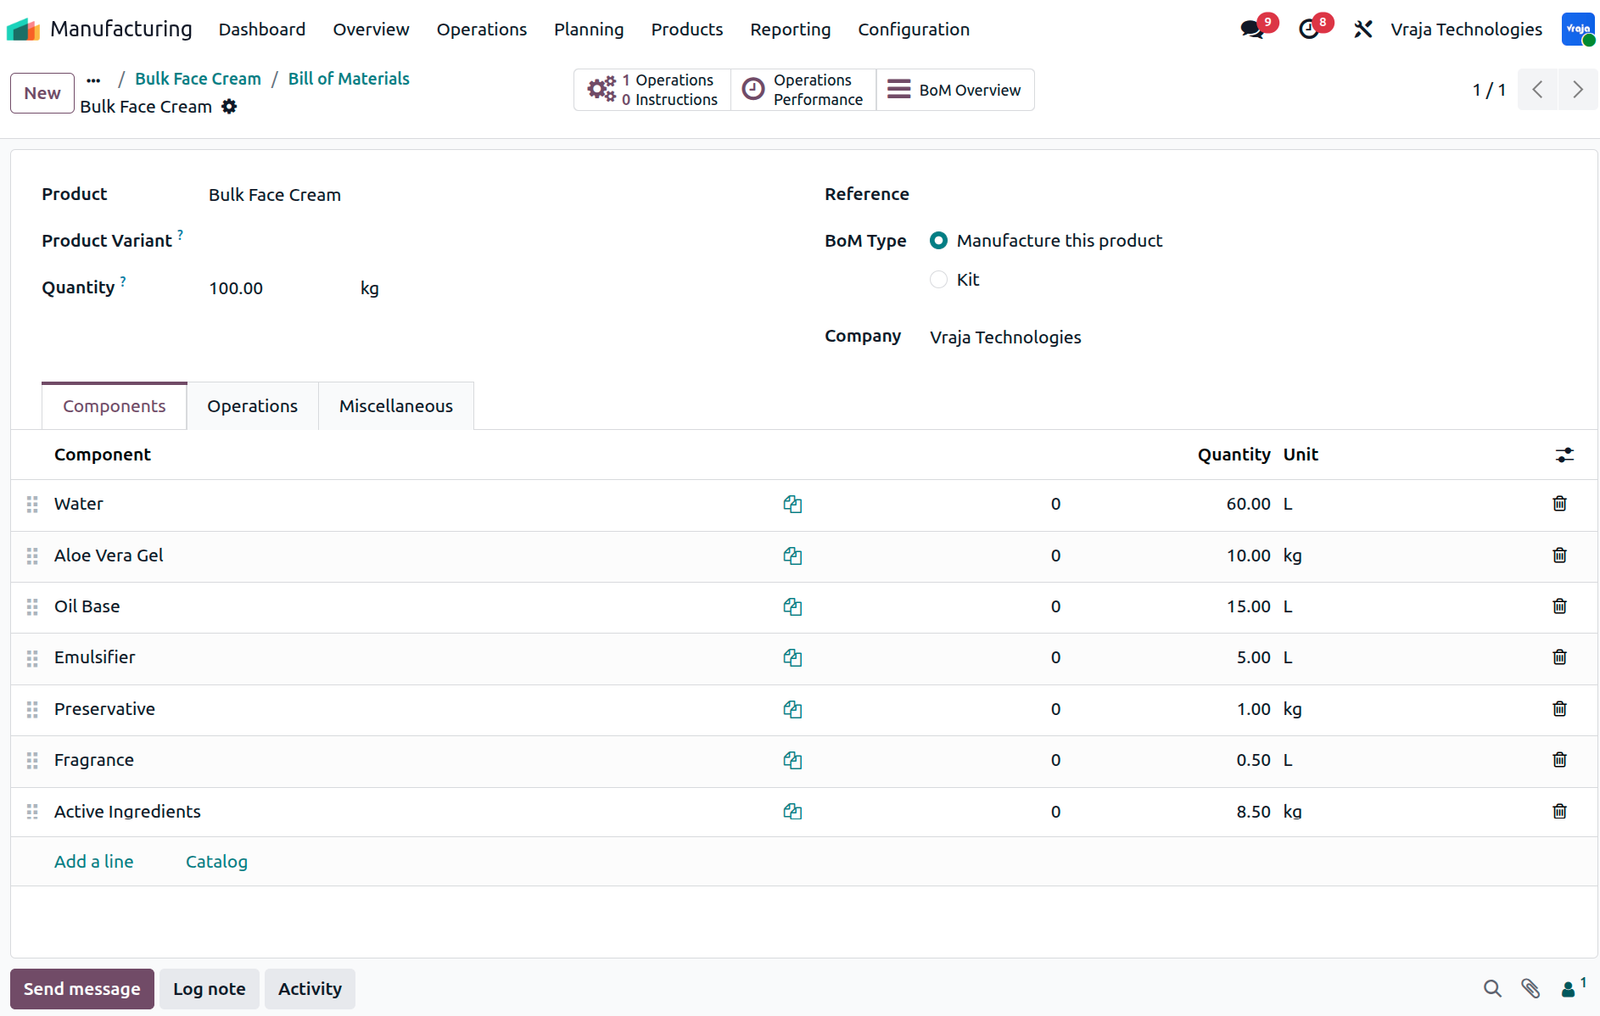Click the copy icon on Oil Base row

[792, 606]
